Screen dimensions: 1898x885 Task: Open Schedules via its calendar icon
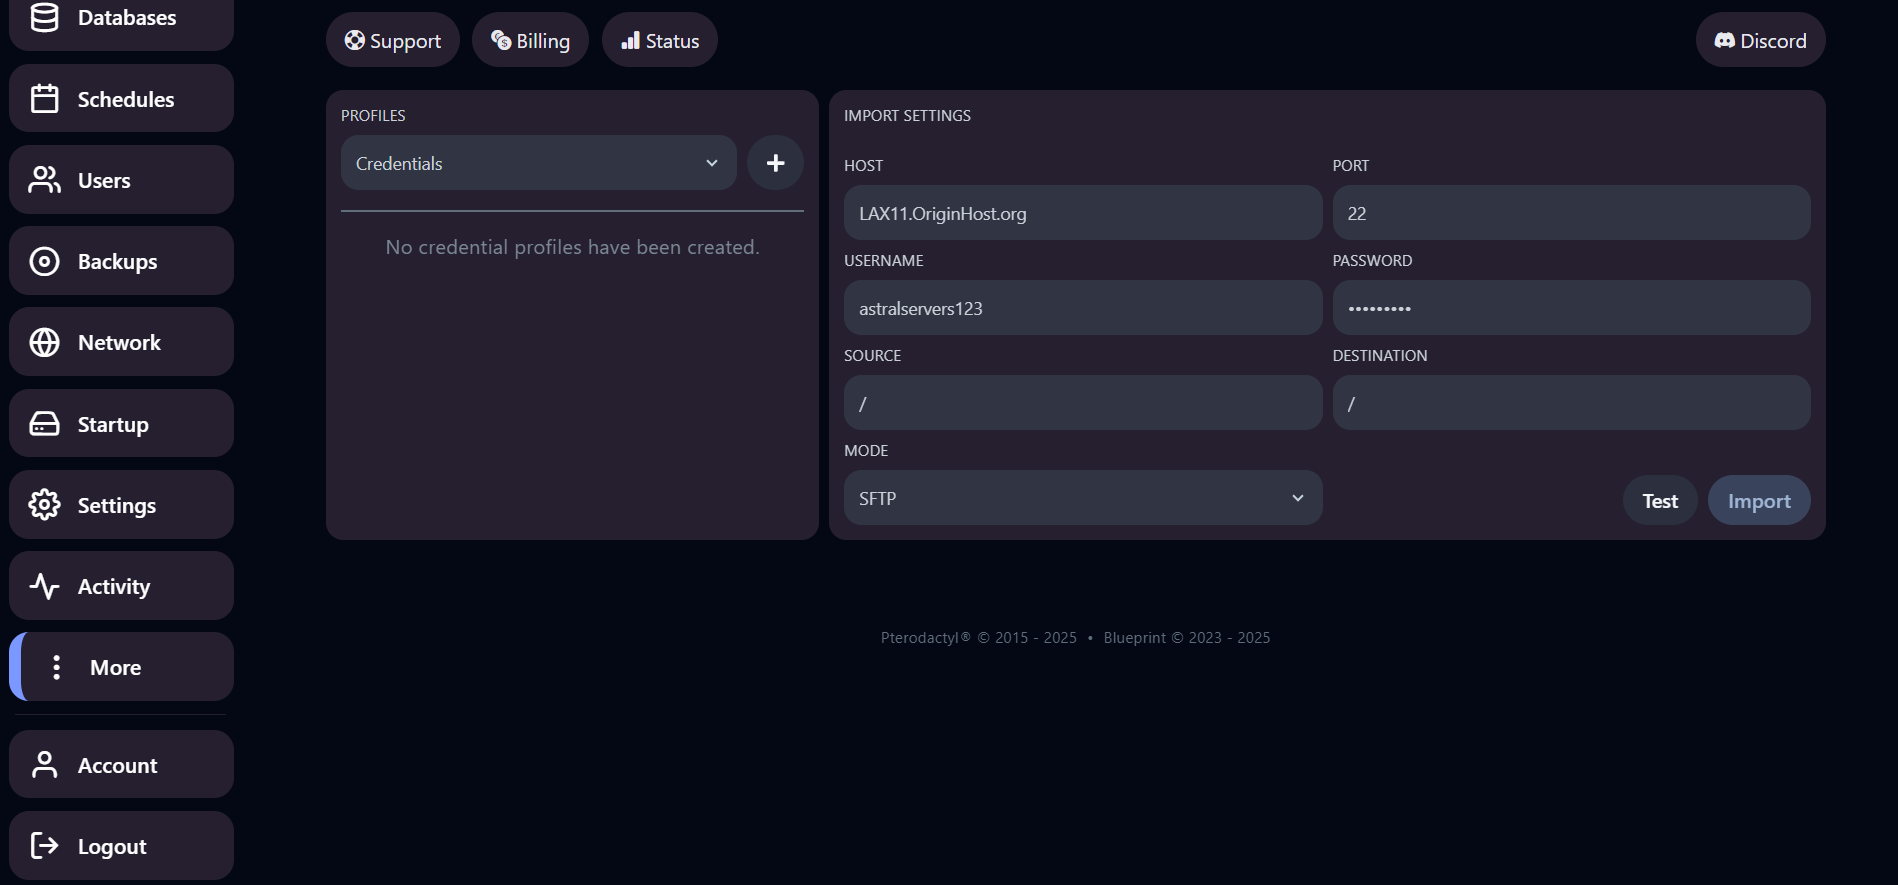click(x=44, y=99)
